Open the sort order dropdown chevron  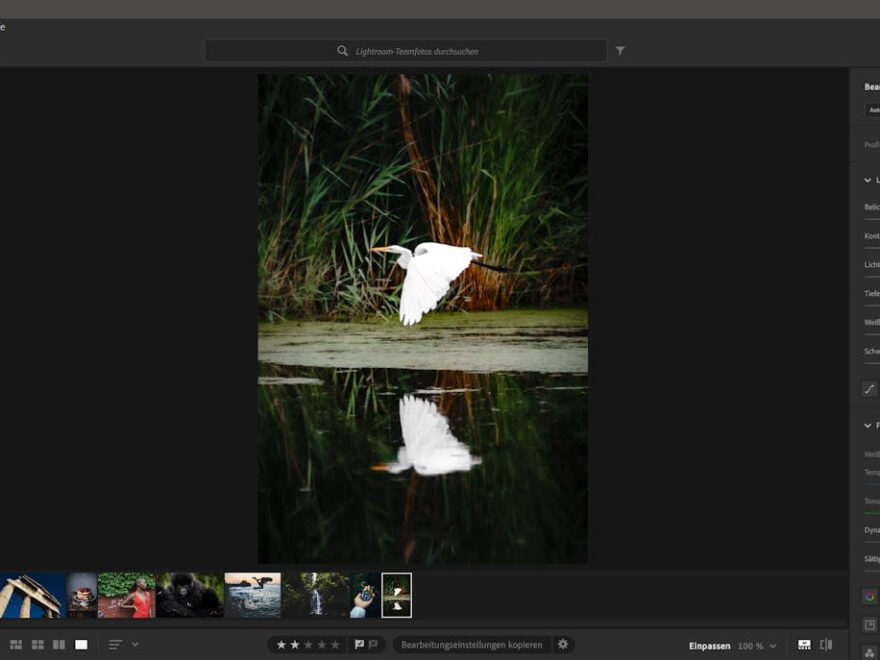click(135, 644)
